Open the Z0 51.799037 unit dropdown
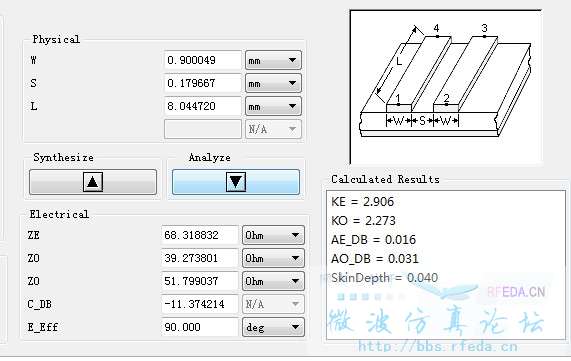The image size is (571, 361). click(273, 281)
